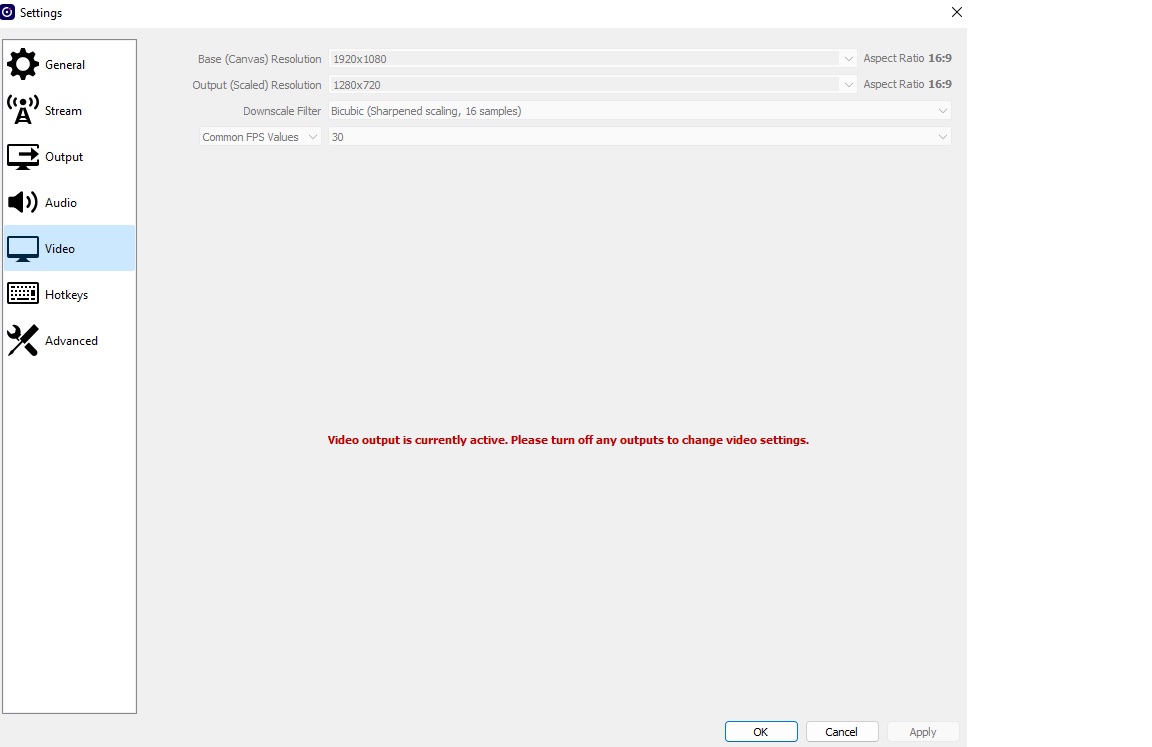Close the Settings window
The image size is (1152, 747).
956,13
